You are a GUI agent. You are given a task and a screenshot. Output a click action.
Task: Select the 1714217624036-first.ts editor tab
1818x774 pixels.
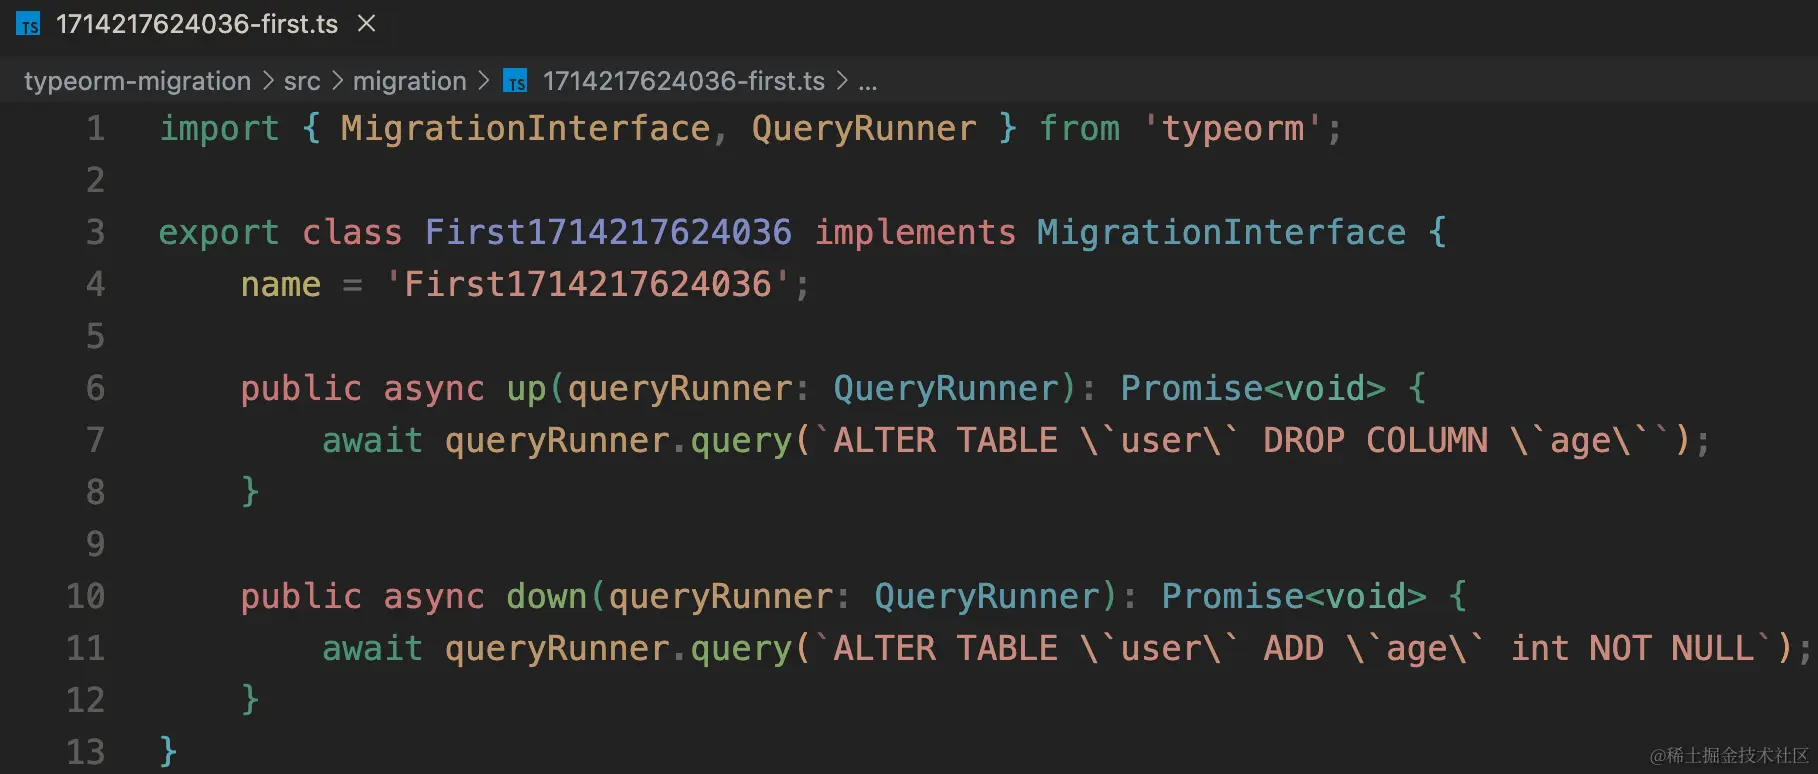(x=197, y=24)
